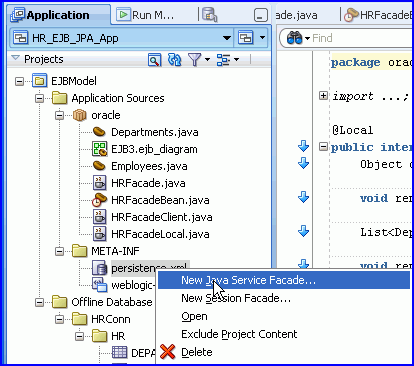
Task: Select EJB3.ejb_diagram diagram icon
Action: [99, 149]
